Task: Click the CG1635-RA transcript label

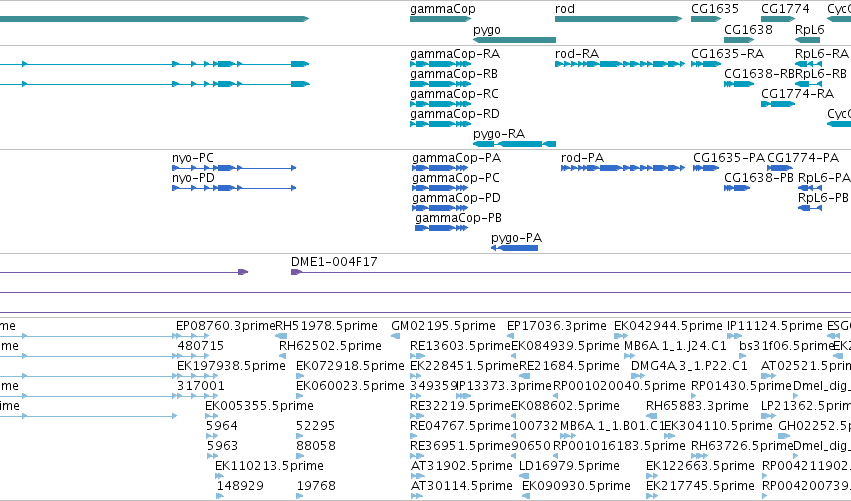Action: (x=727, y=54)
